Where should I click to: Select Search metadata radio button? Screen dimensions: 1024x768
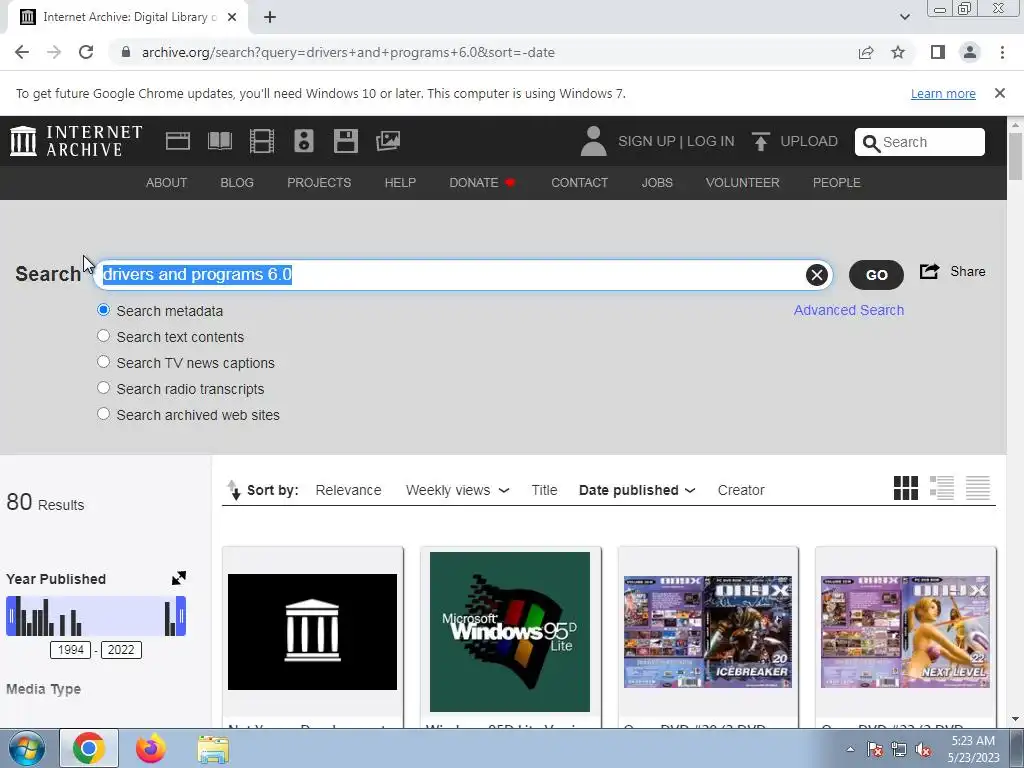click(x=103, y=310)
